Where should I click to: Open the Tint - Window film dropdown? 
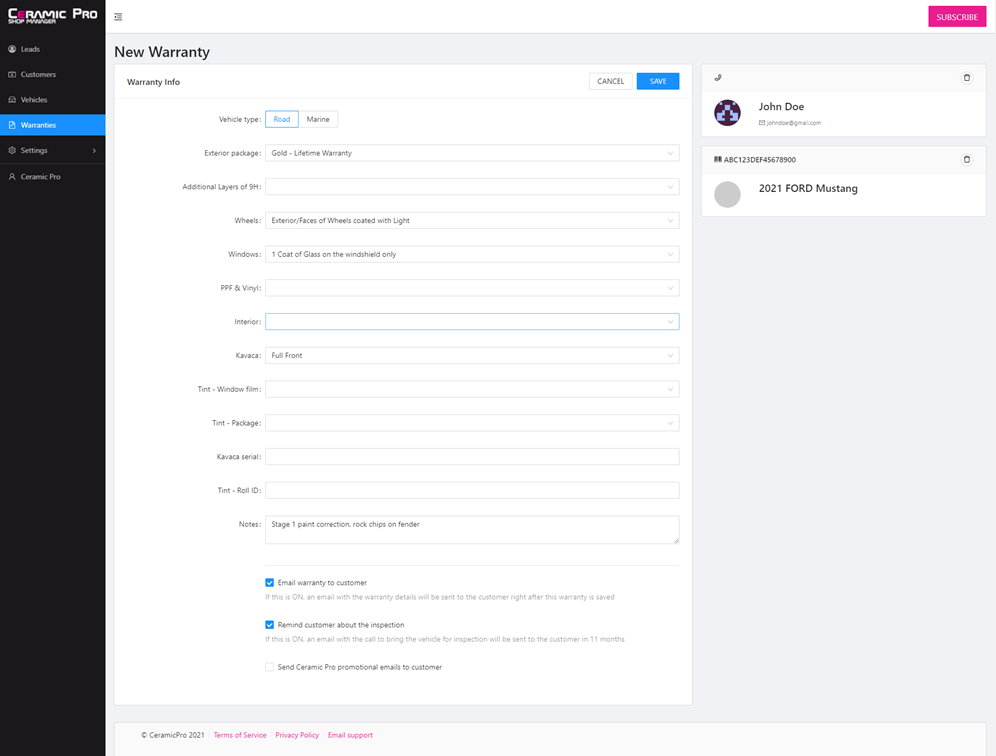(x=472, y=389)
